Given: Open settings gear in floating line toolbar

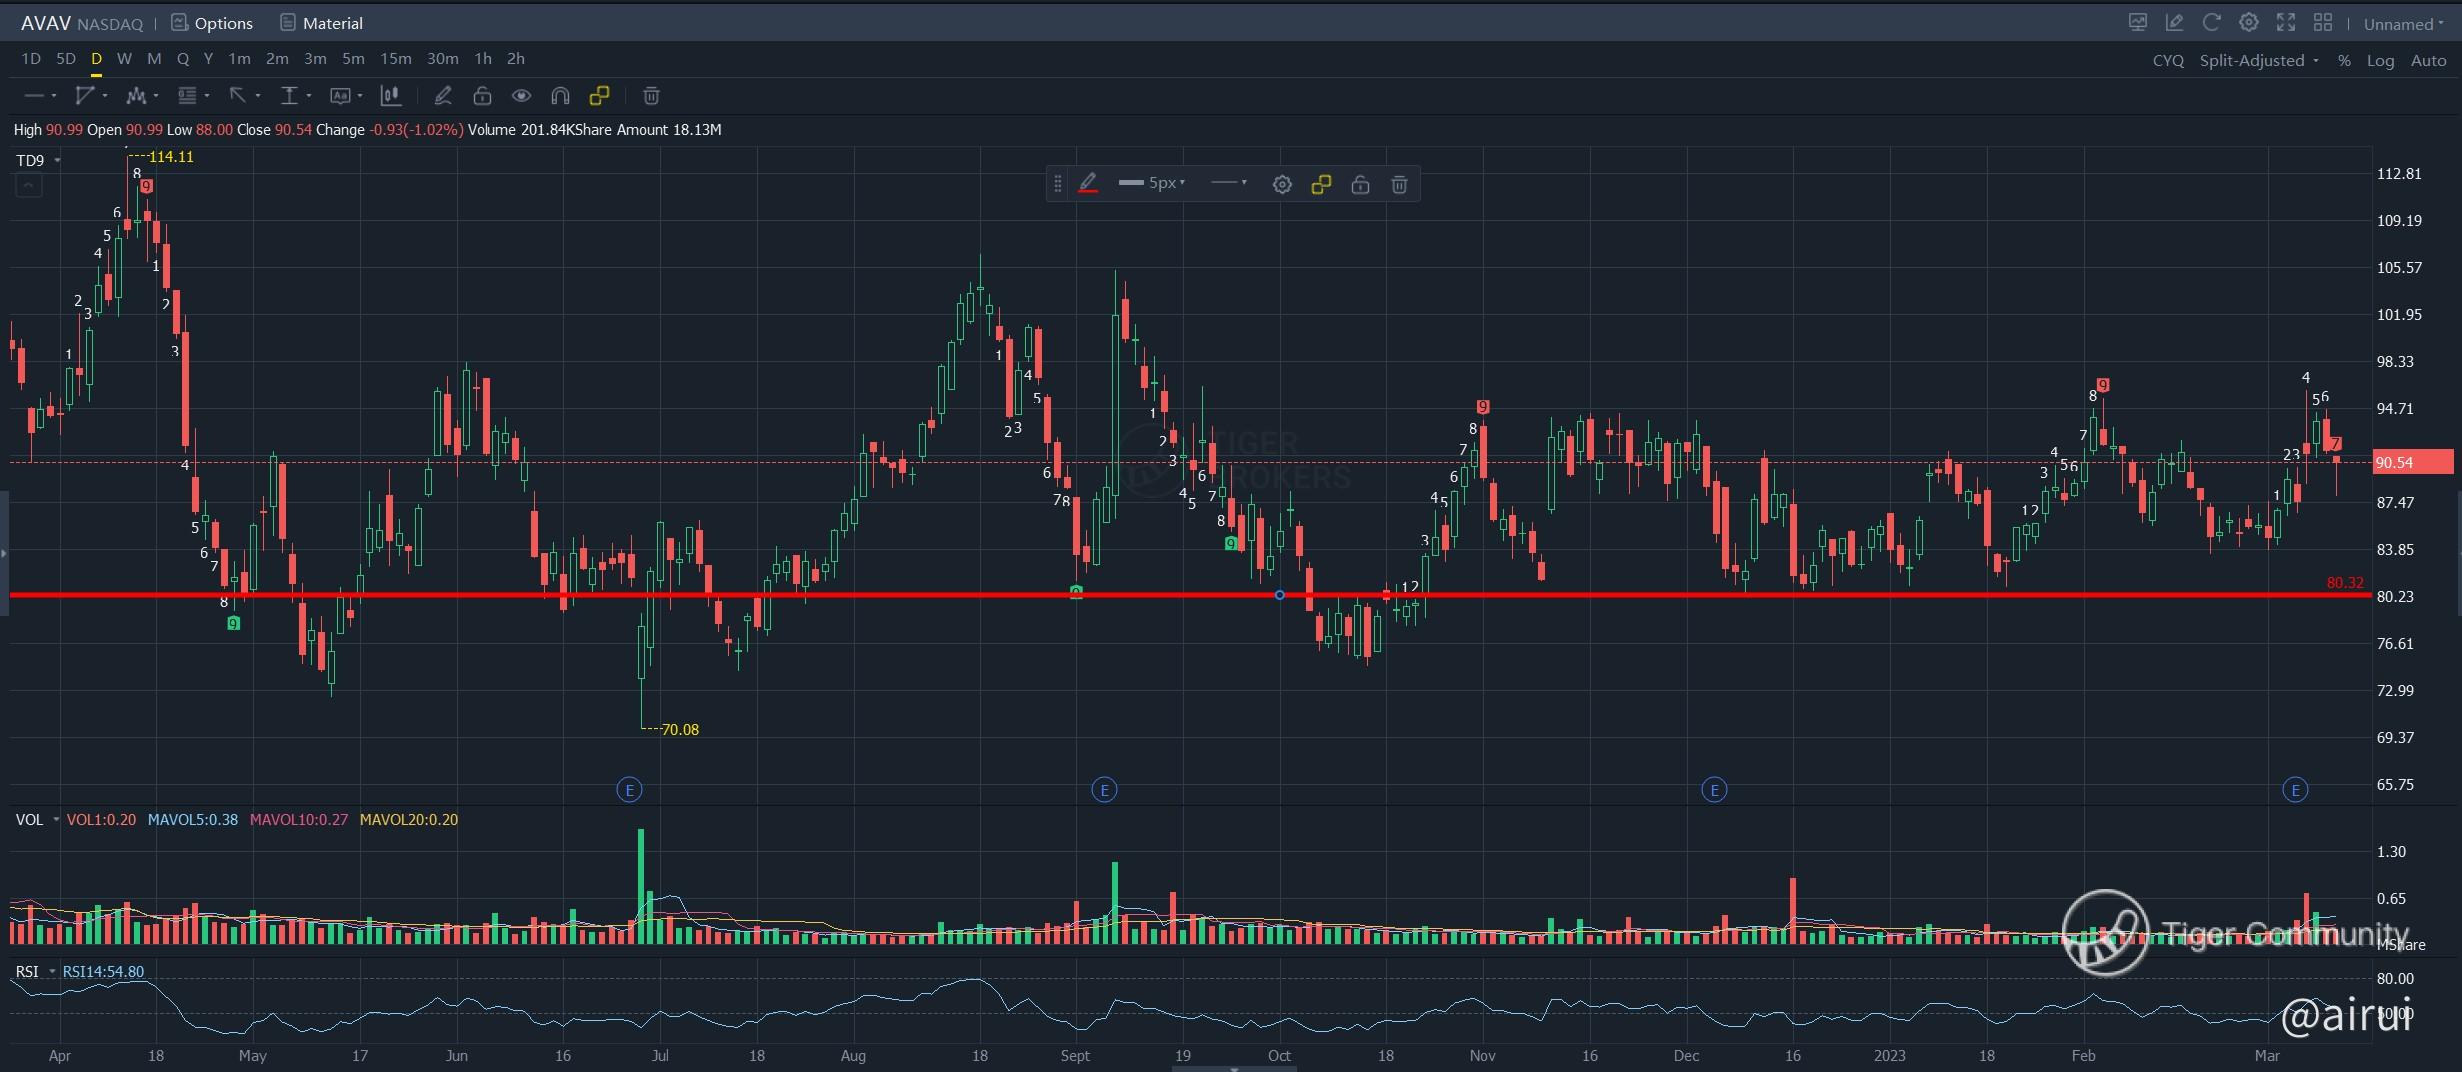Looking at the screenshot, I should (1282, 185).
